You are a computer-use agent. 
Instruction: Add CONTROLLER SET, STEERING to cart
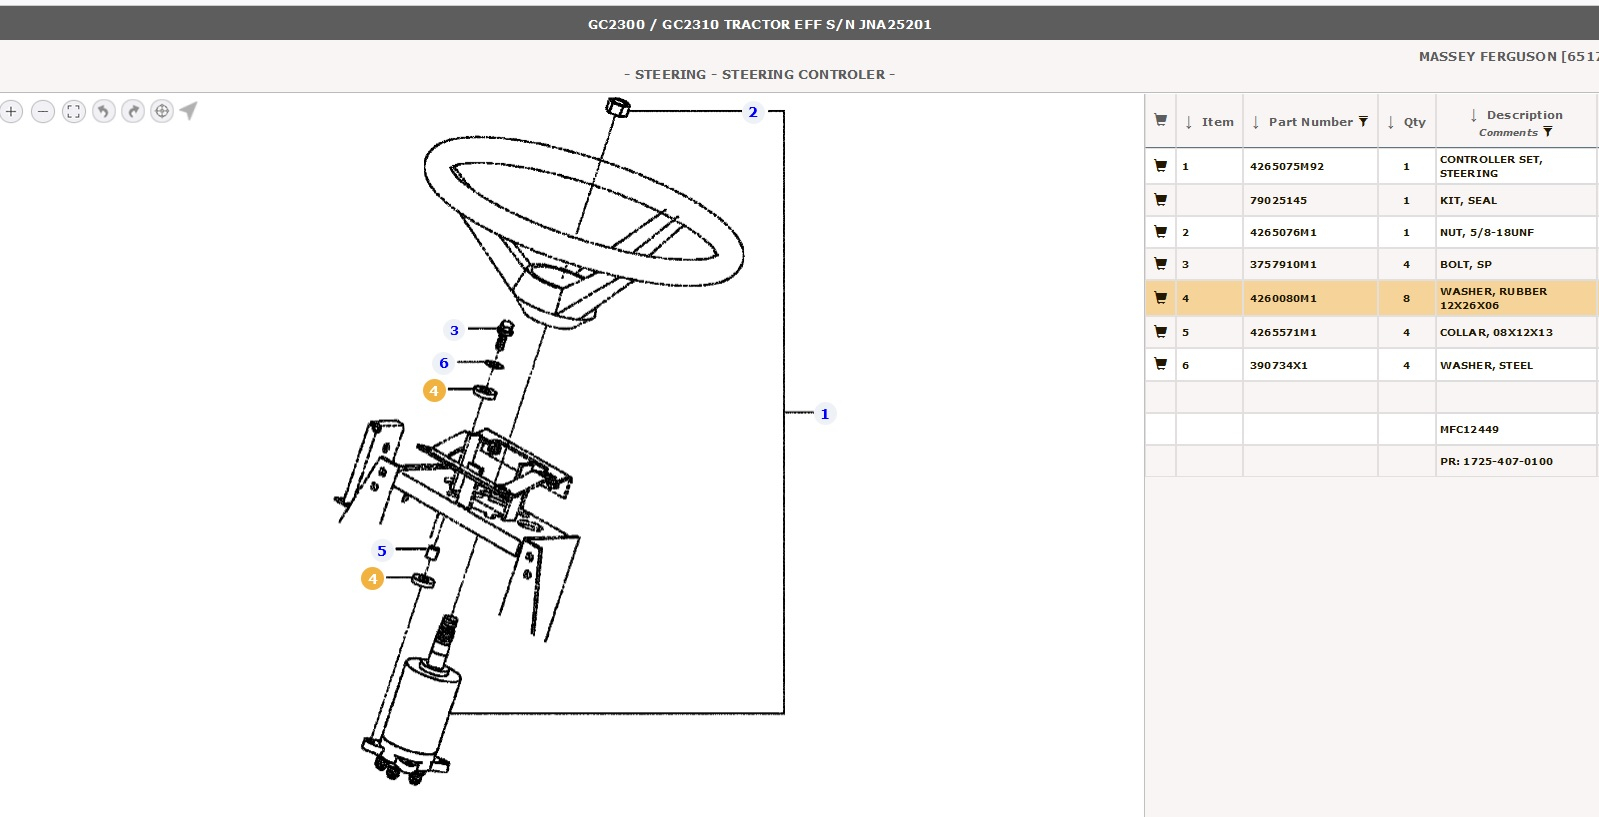click(1160, 166)
